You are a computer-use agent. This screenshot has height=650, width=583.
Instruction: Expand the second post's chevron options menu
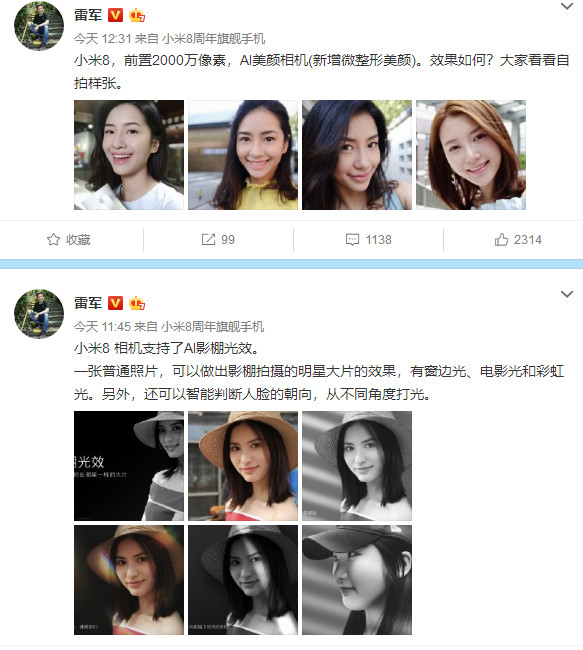click(x=567, y=294)
